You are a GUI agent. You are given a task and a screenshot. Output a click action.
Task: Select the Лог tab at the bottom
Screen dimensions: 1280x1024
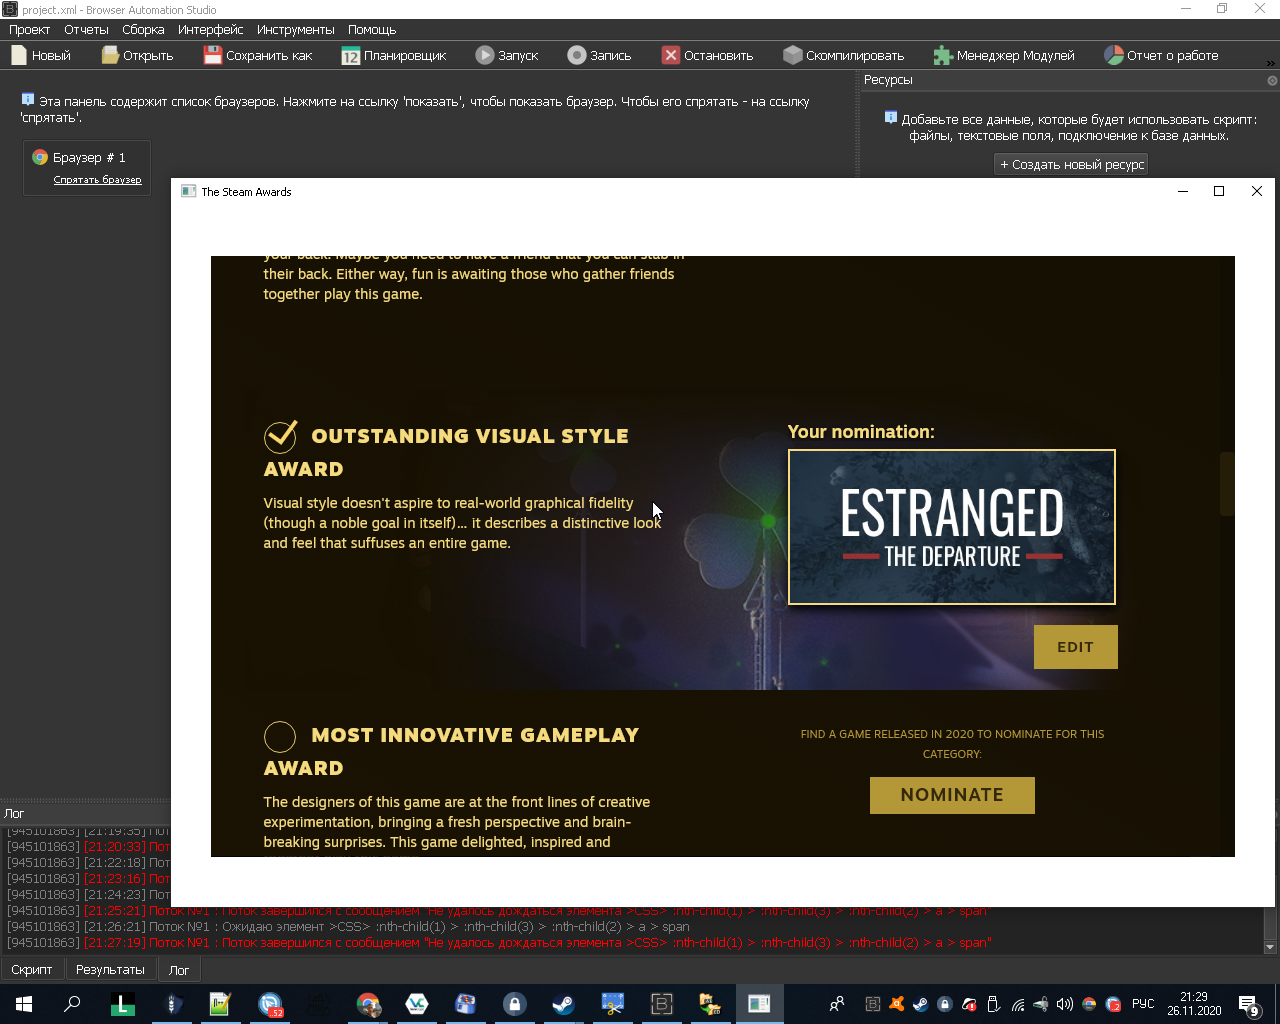[x=179, y=969]
